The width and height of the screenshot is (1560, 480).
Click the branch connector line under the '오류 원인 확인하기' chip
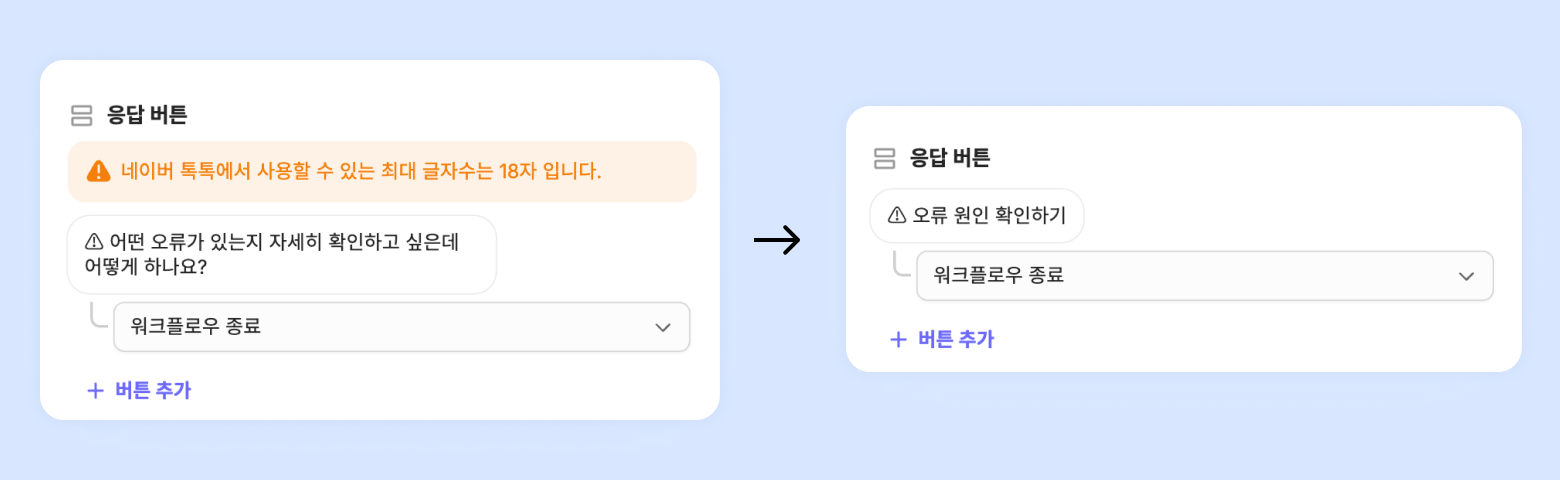901,265
